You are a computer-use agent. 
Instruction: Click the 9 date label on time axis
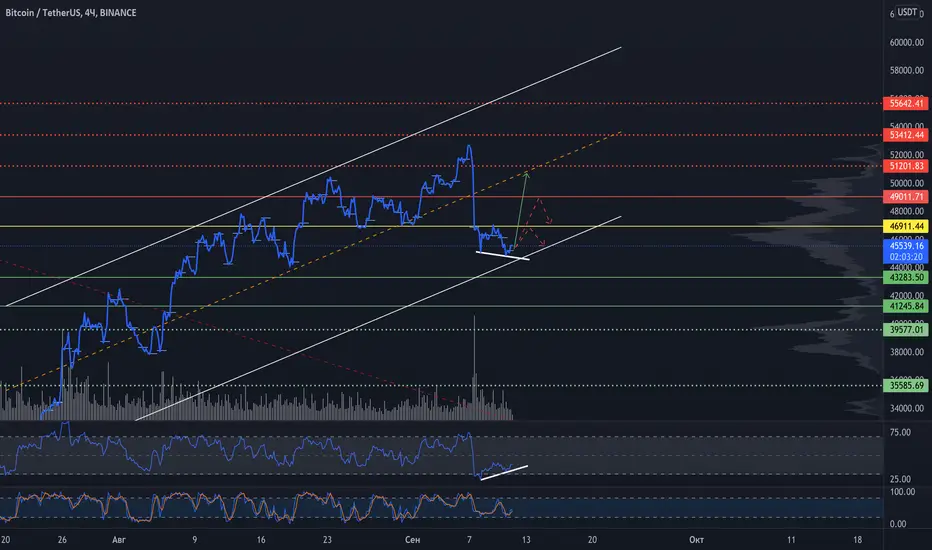[x=194, y=540]
